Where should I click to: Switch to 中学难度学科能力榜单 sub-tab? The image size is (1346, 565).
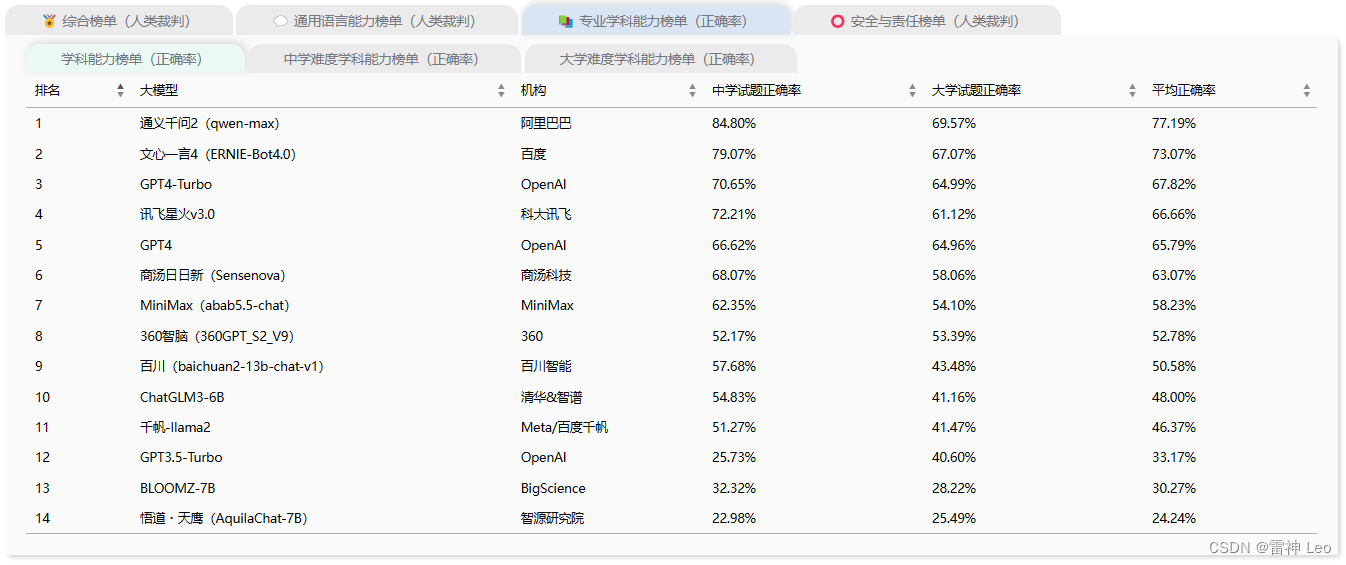tap(383, 59)
